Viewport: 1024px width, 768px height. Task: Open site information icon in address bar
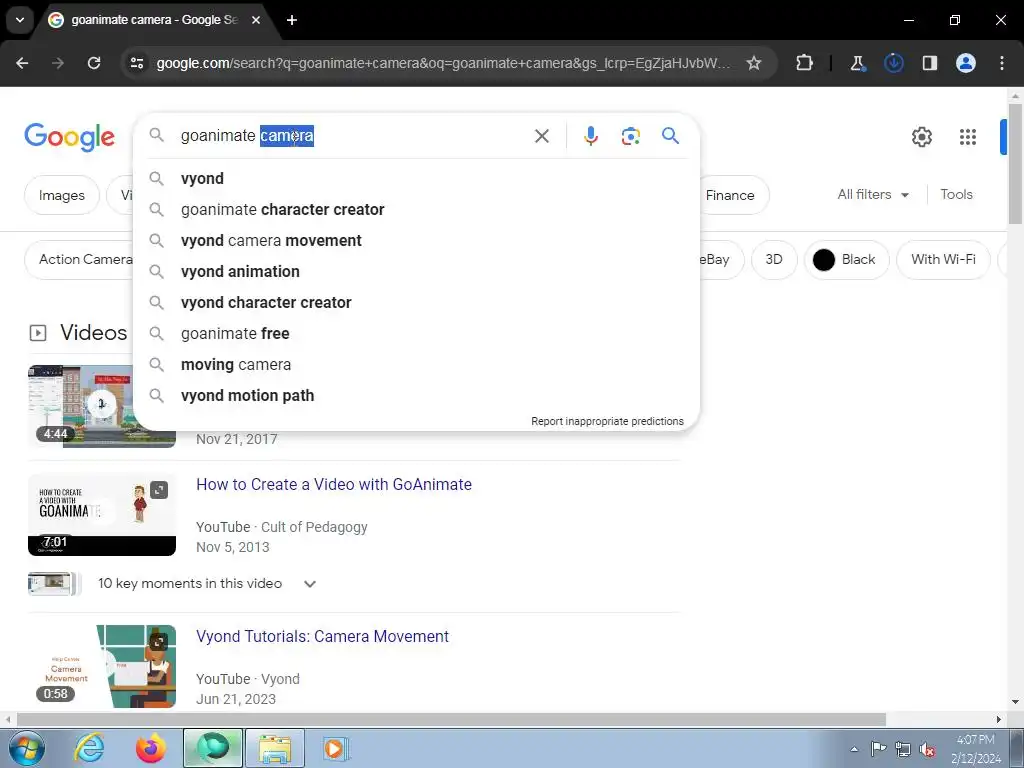[136, 63]
